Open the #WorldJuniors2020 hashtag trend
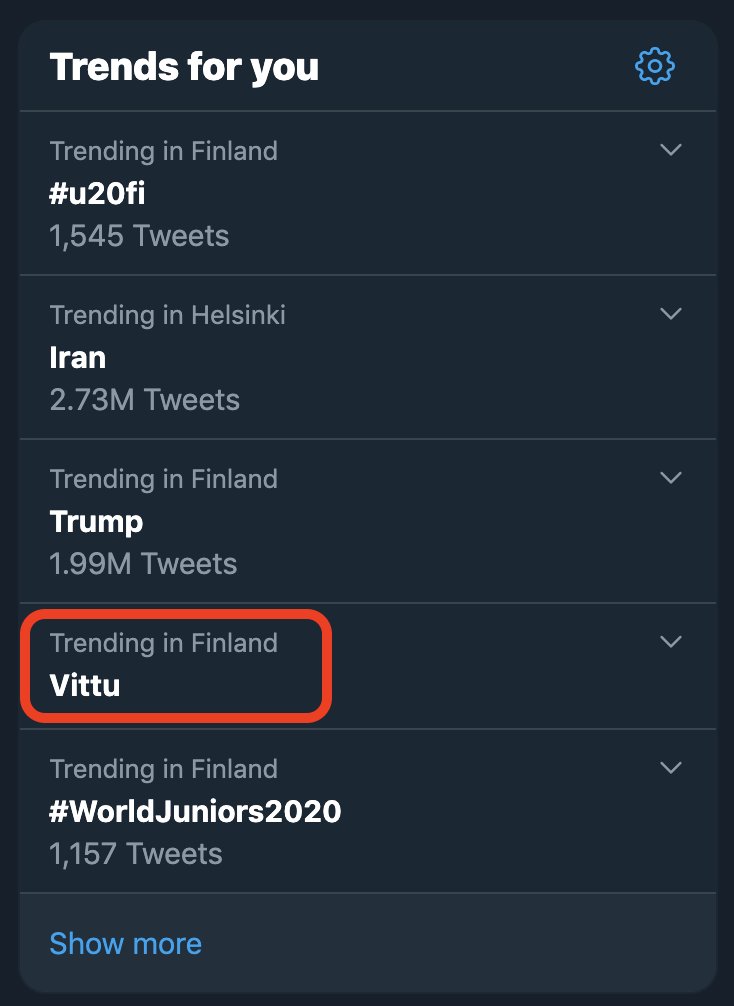This screenshot has width=734, height=1006. point(195,811)
